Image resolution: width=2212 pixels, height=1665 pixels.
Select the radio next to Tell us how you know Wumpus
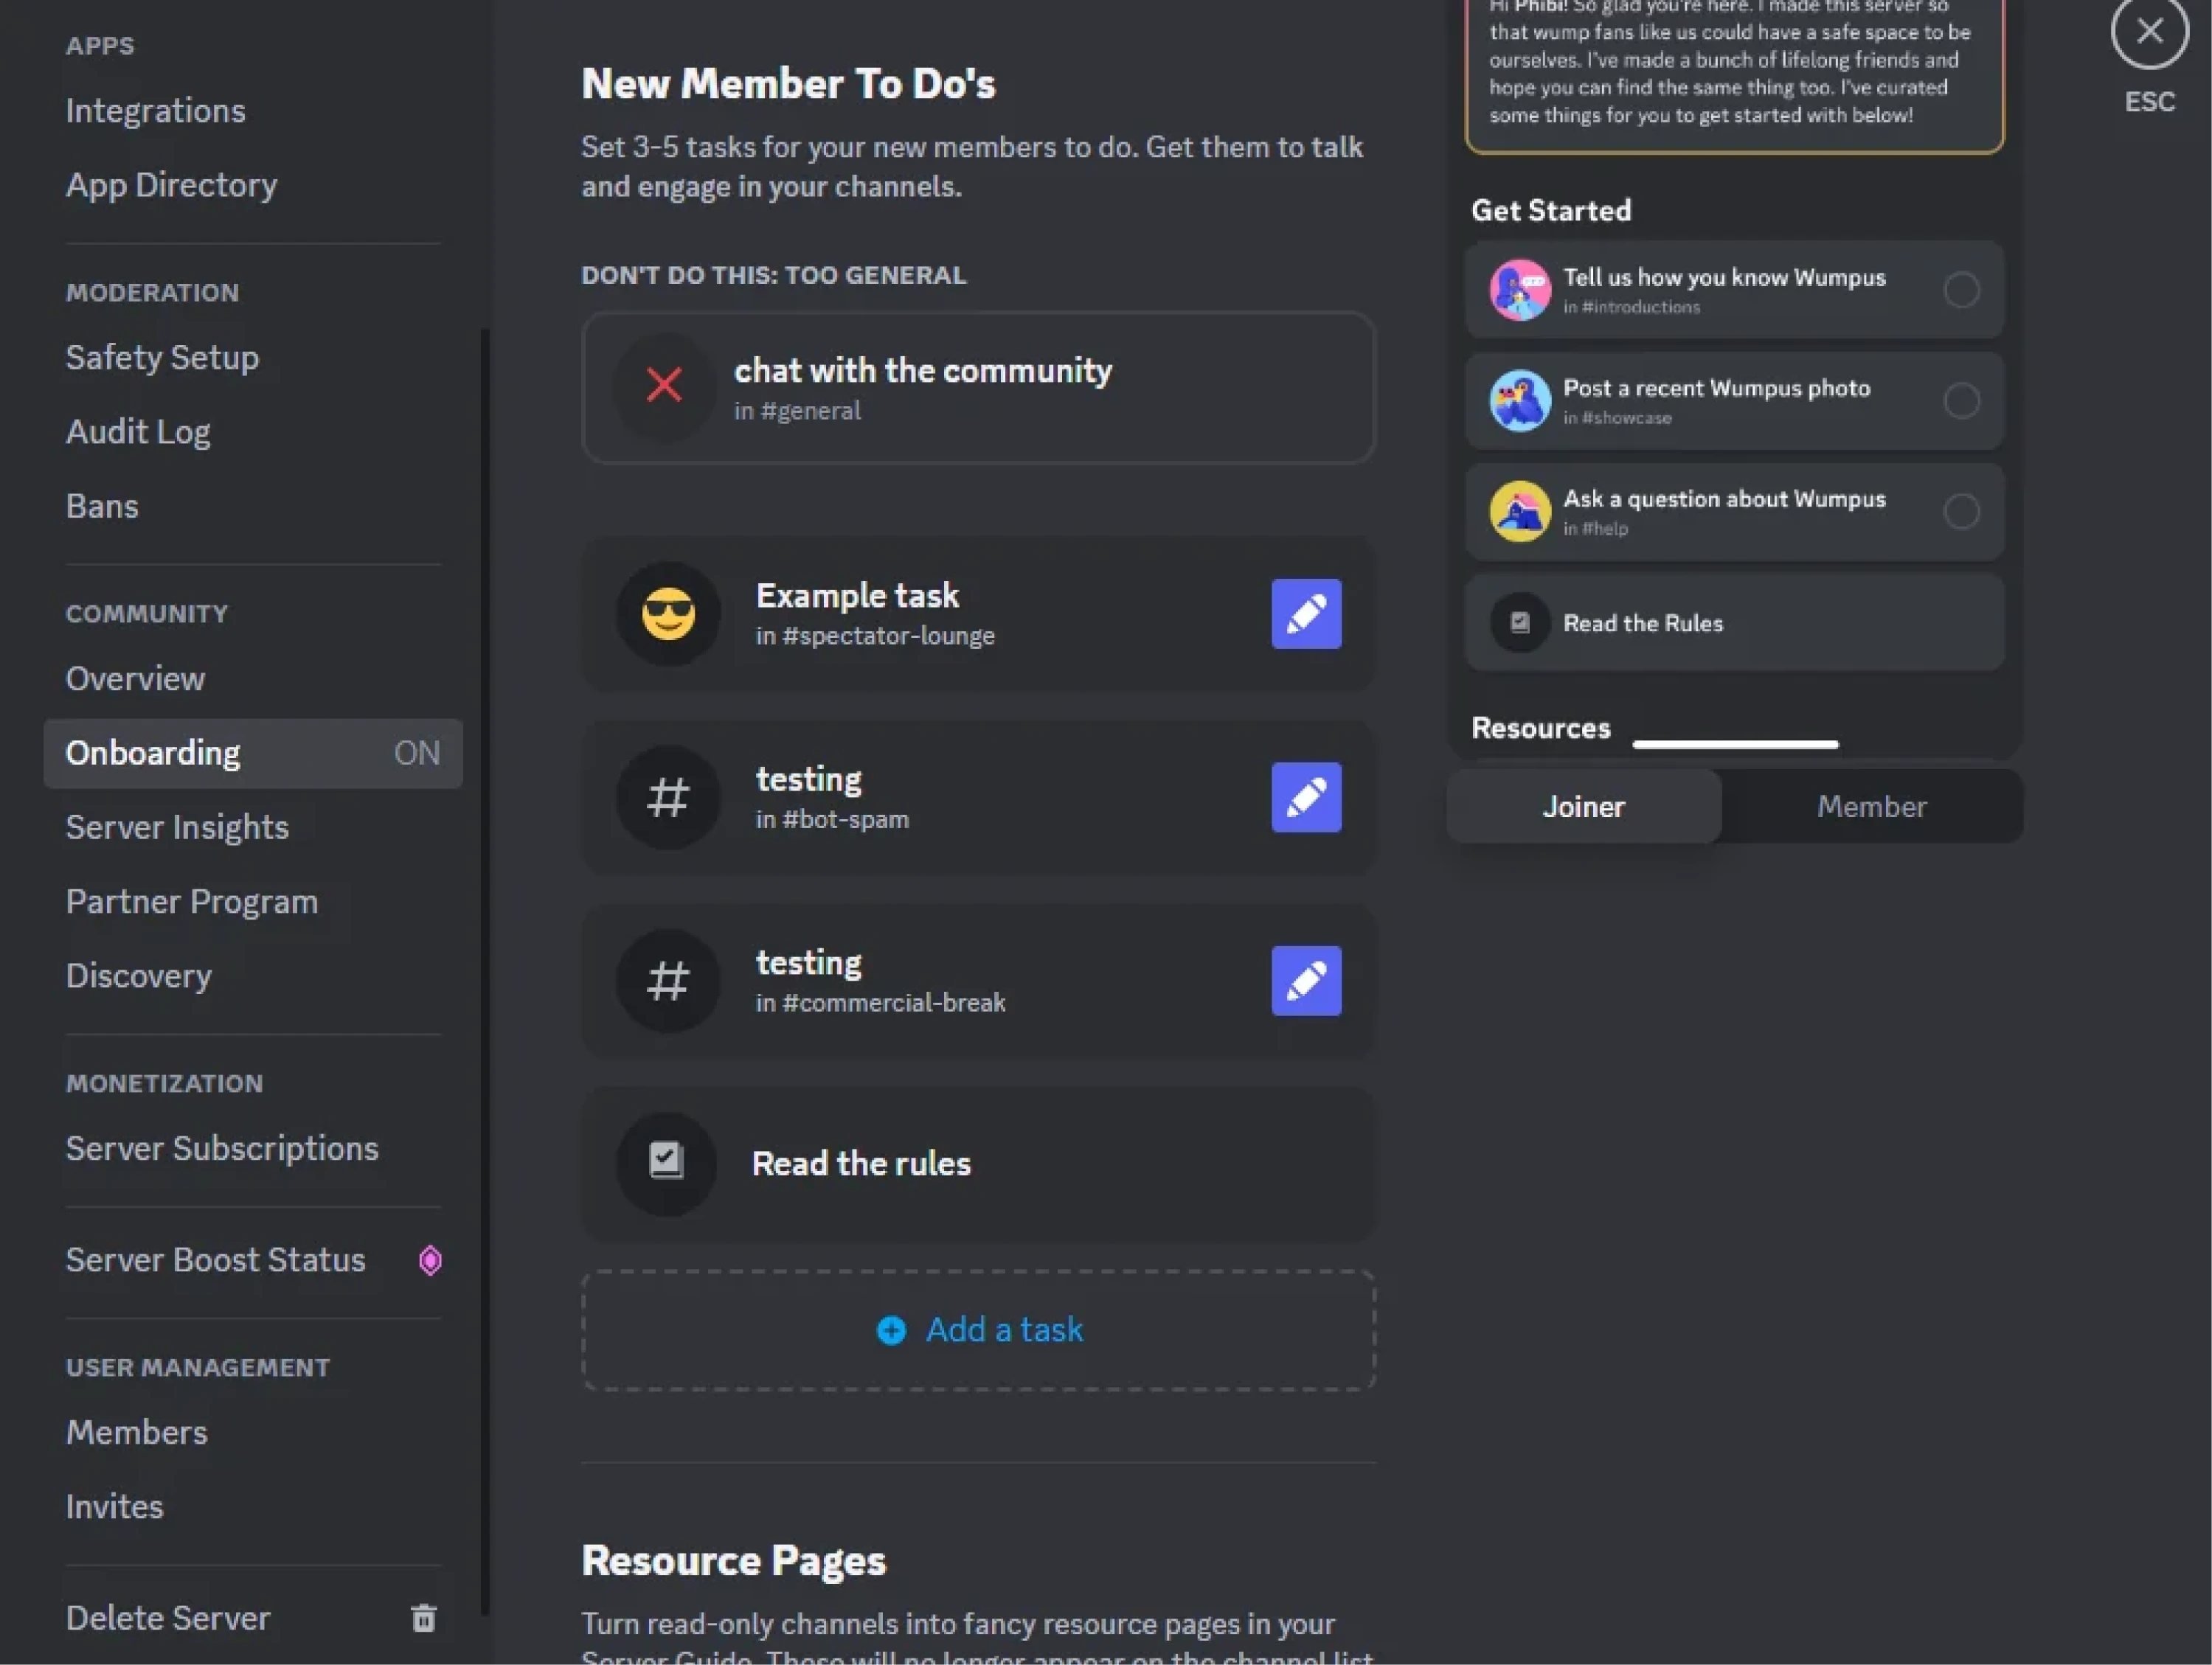tap(1962, 290)
